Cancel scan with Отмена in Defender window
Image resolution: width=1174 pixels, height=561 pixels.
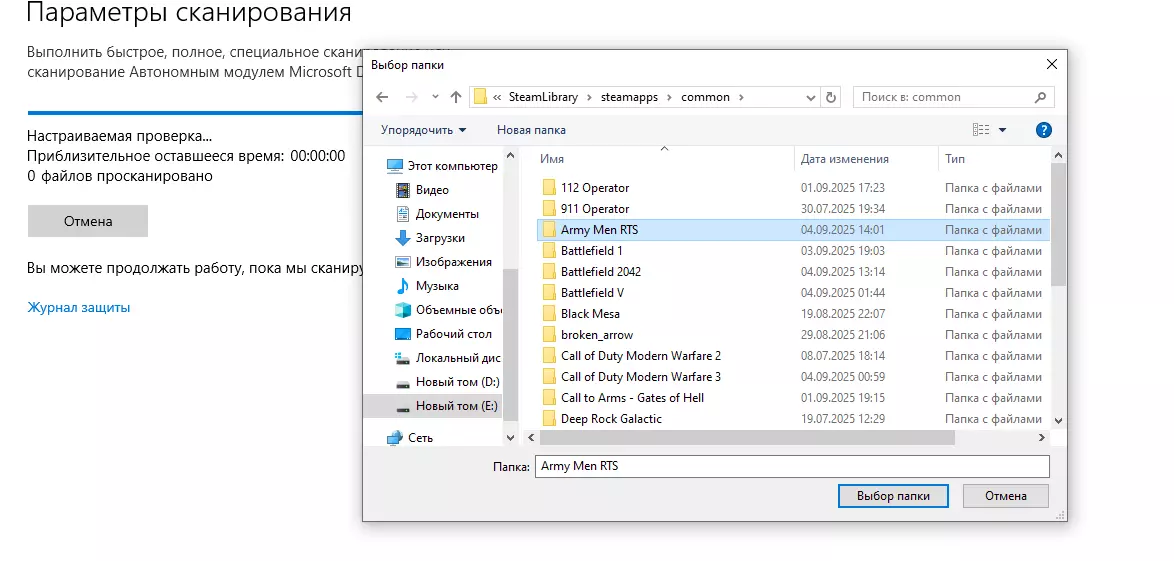pyautogui.click(x=88, y=221)
